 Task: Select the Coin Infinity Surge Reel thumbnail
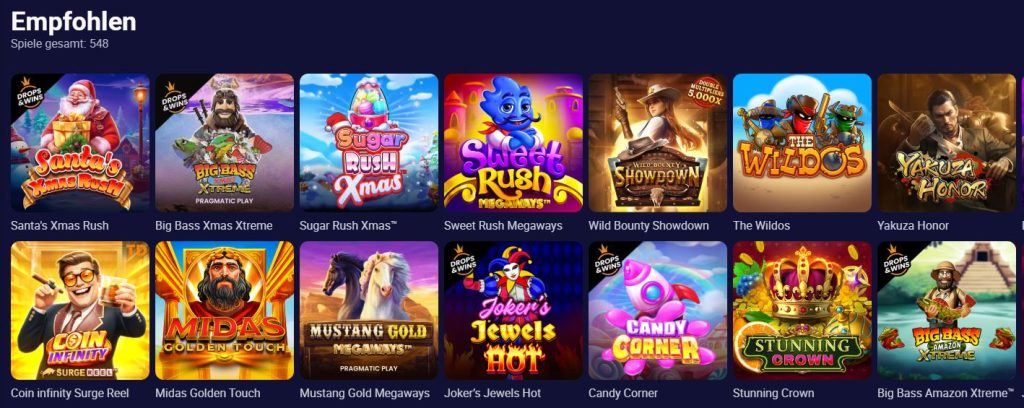pyautogui.click(x=80, y=310)
